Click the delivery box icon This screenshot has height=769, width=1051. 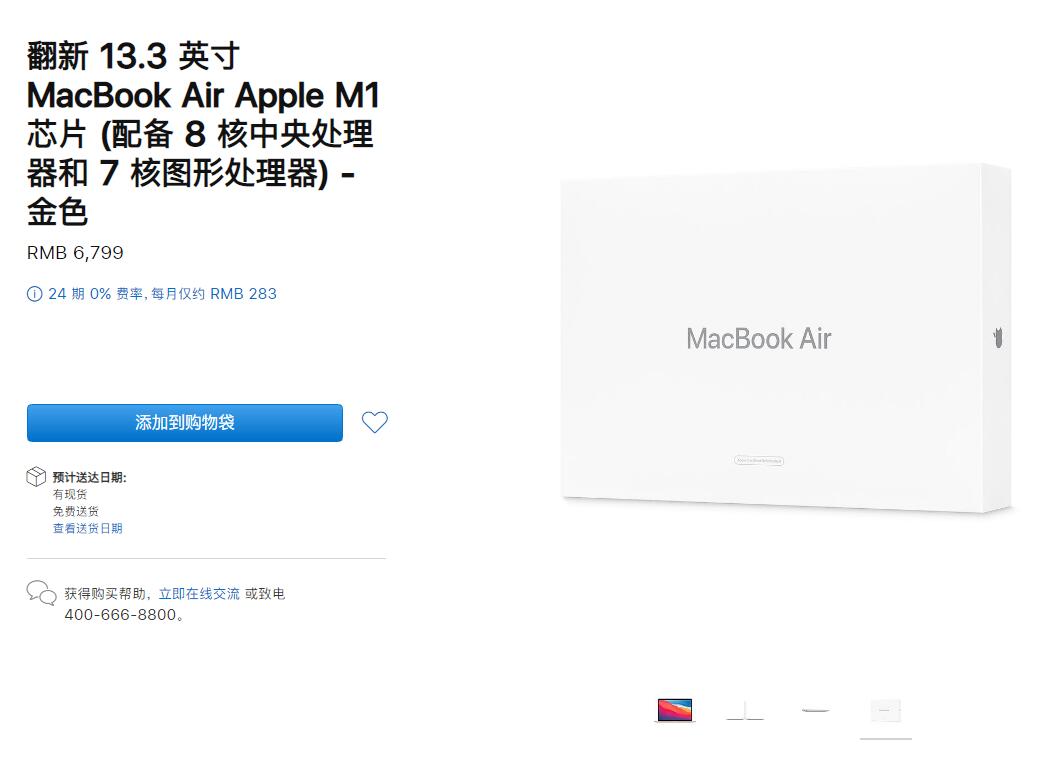[36, 477]
